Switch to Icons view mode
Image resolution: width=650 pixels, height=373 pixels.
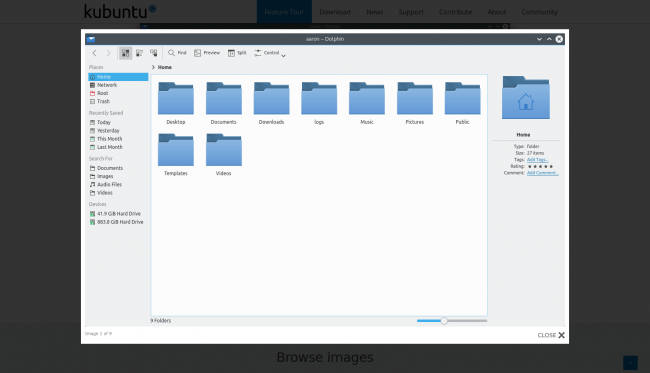[125, 53]
